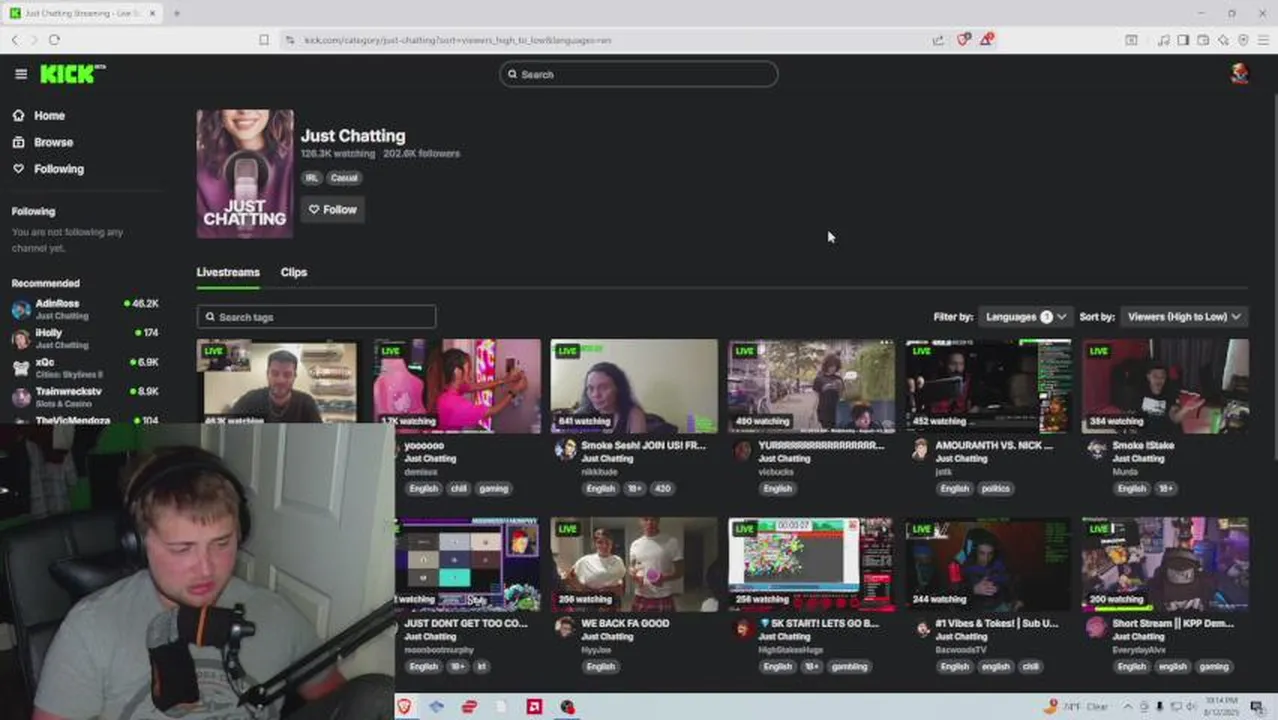Open the WE BACK FA GOOD stream thumbnail
The image size is (1278, 720).
634,564
